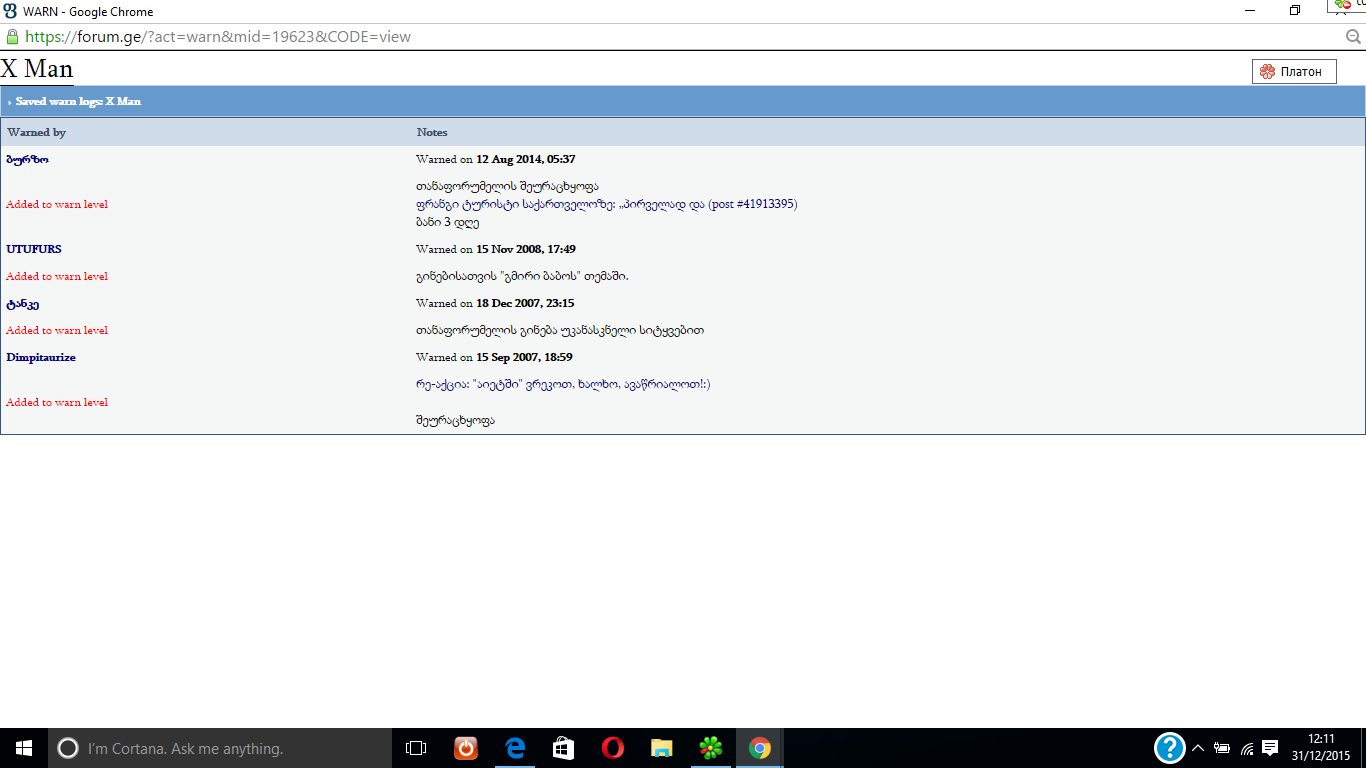The width and height of the screenshot is (1366, 768).
Task: Launch the orange power-button app on the taskbar
Action: pos(466,748)
